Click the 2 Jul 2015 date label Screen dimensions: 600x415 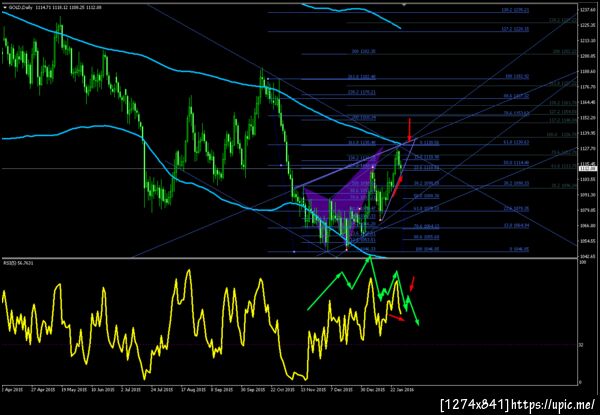coord(131,390)
